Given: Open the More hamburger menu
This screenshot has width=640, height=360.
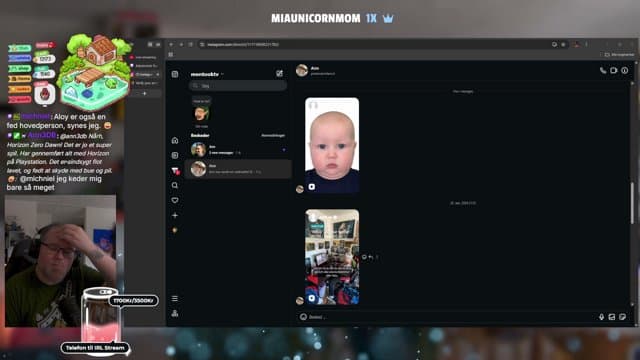Looking at the screenshot, I should point(175,298).
